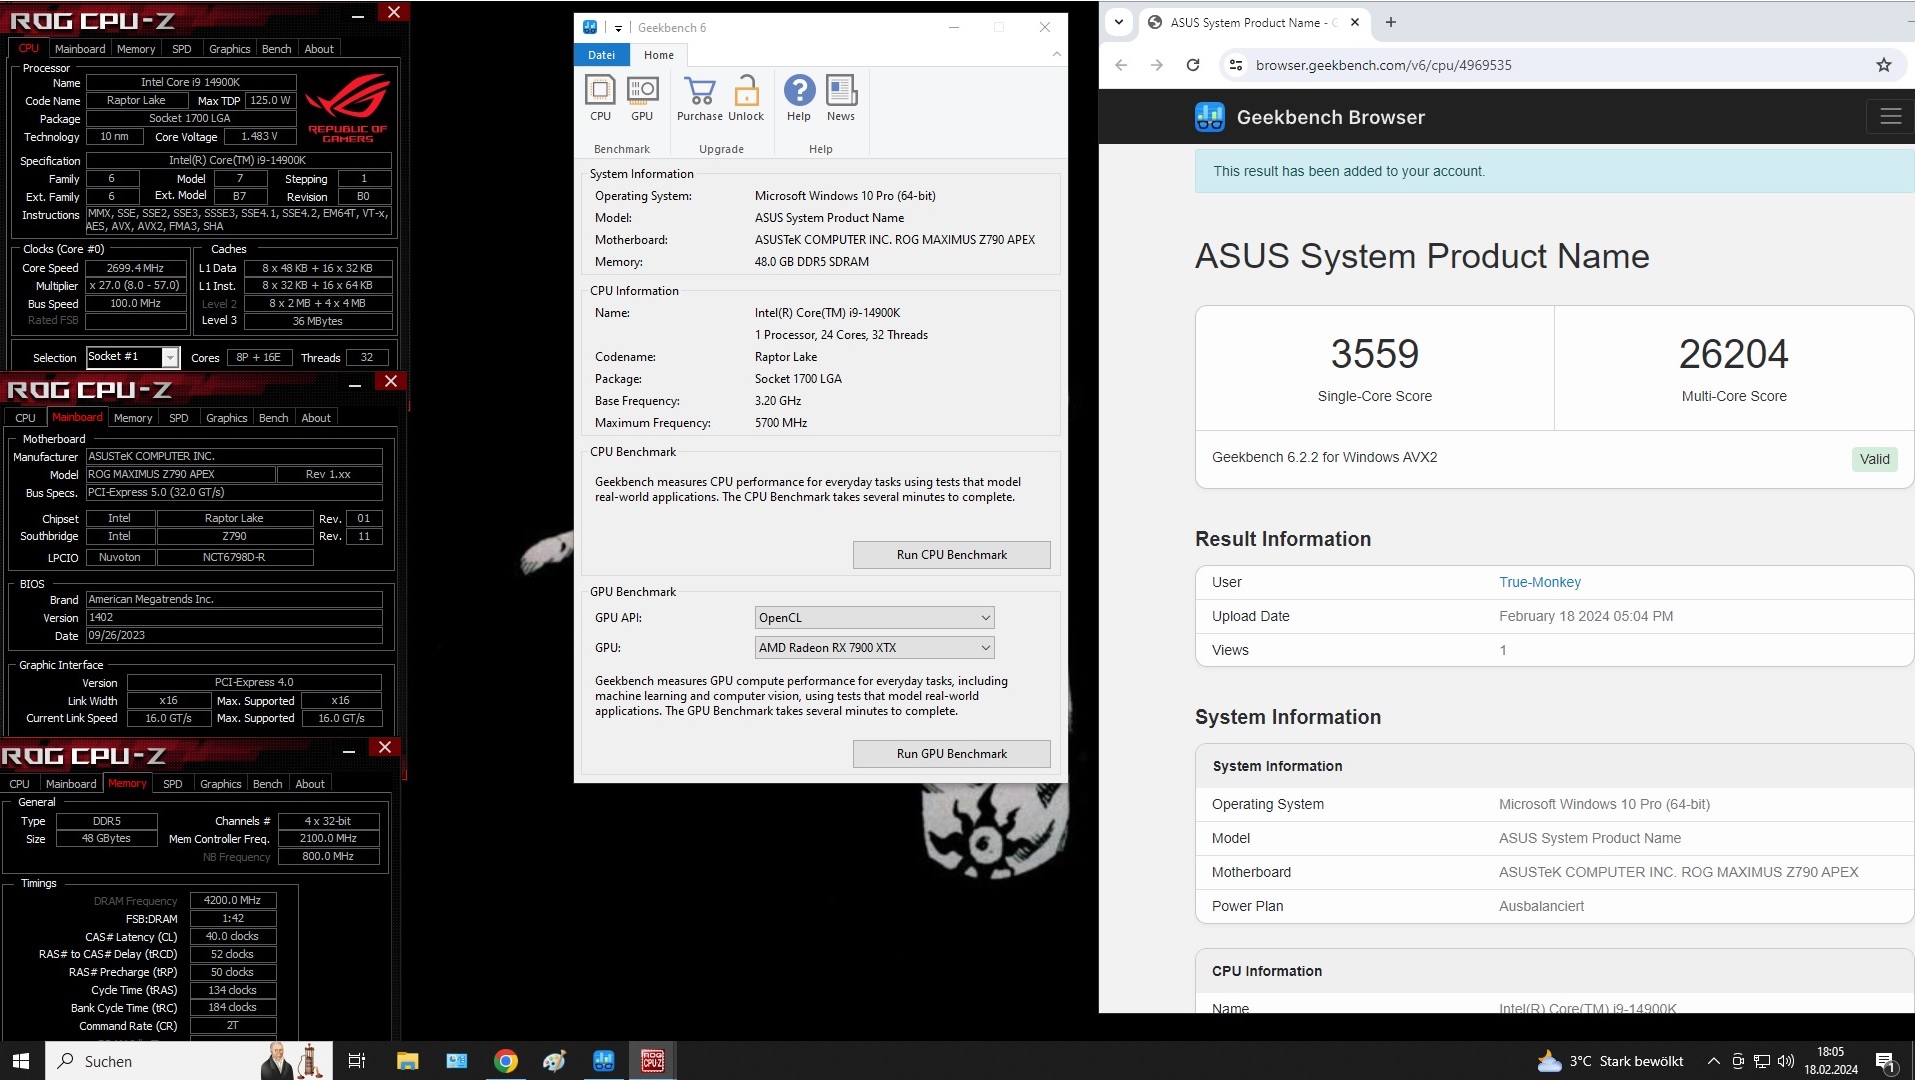This screenshot has height=1080, width=1915.
Task: Switch to CPU tab in middle CPU-Z window
Action: 25,418
